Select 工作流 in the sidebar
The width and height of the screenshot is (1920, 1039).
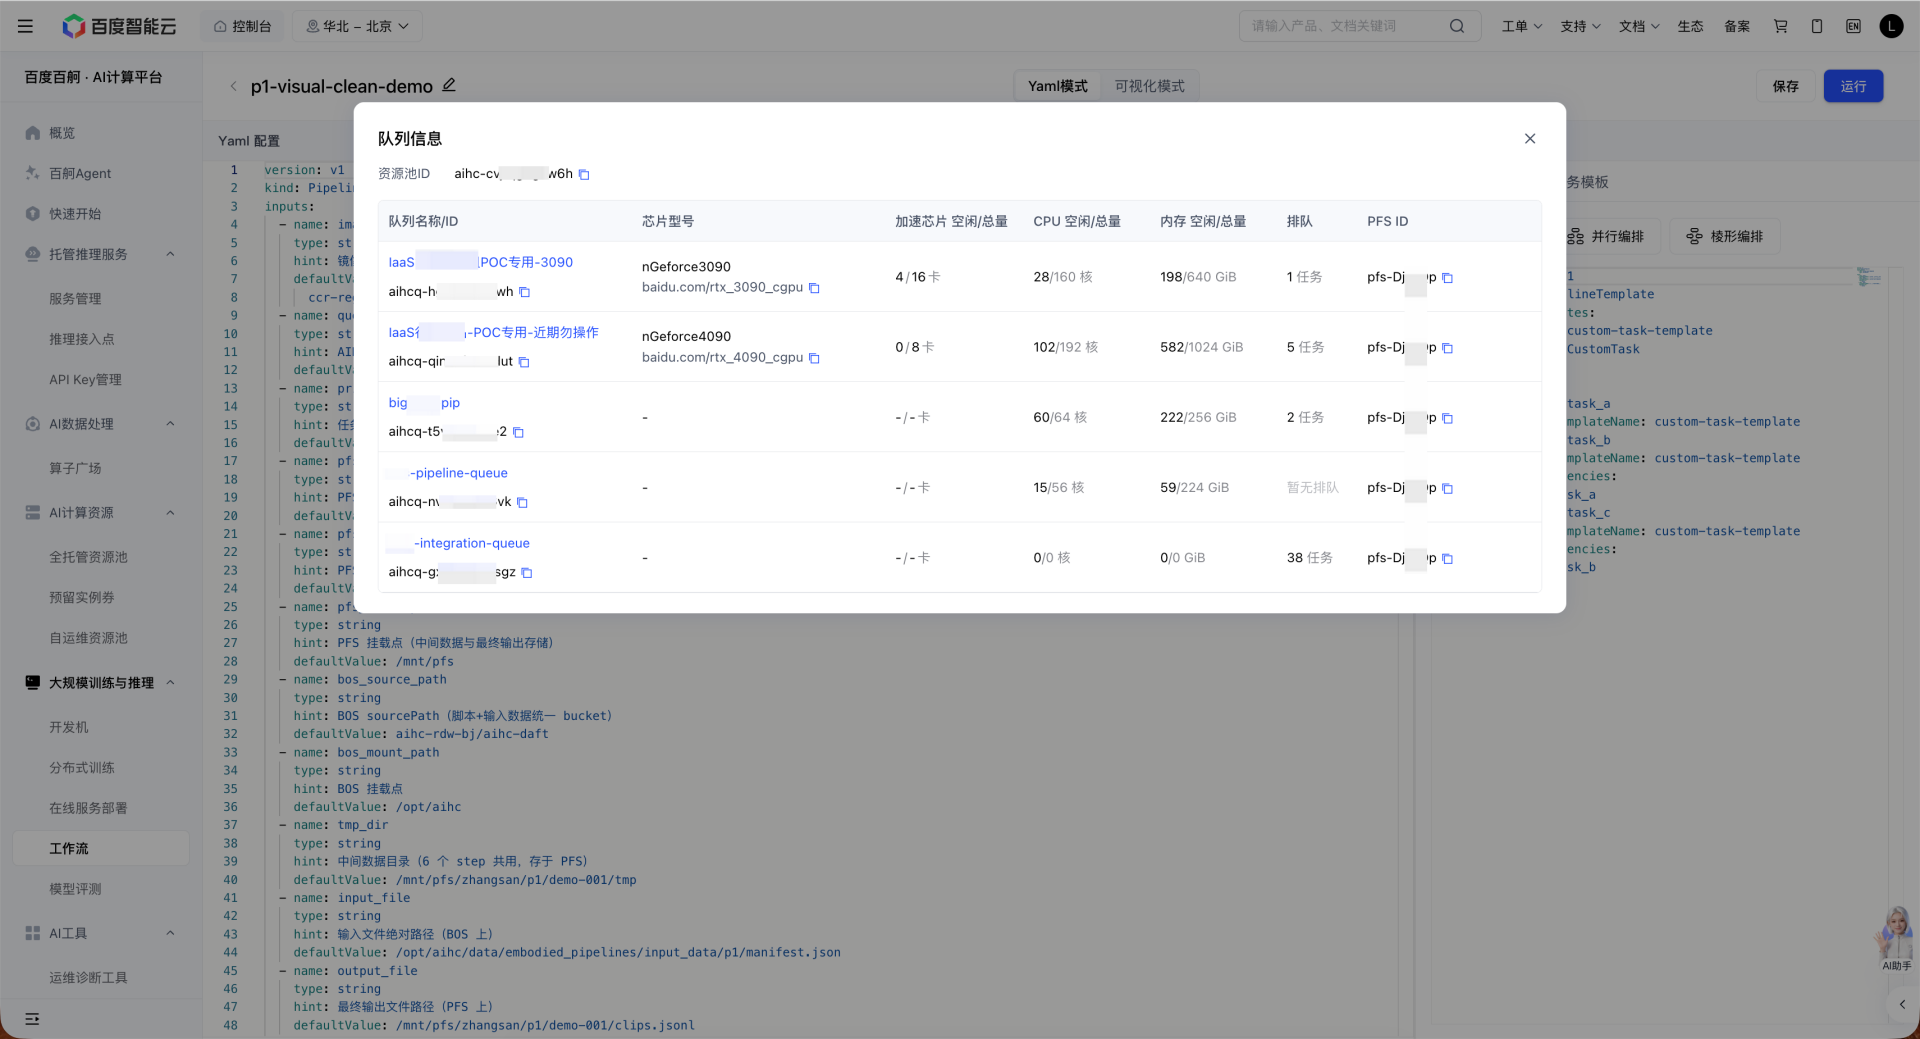coord(100,848)
